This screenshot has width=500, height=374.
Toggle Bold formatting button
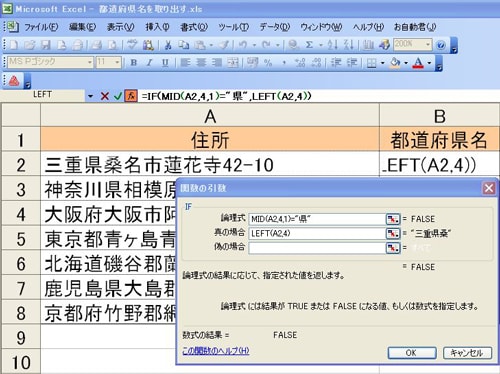(x=134, y=62)
